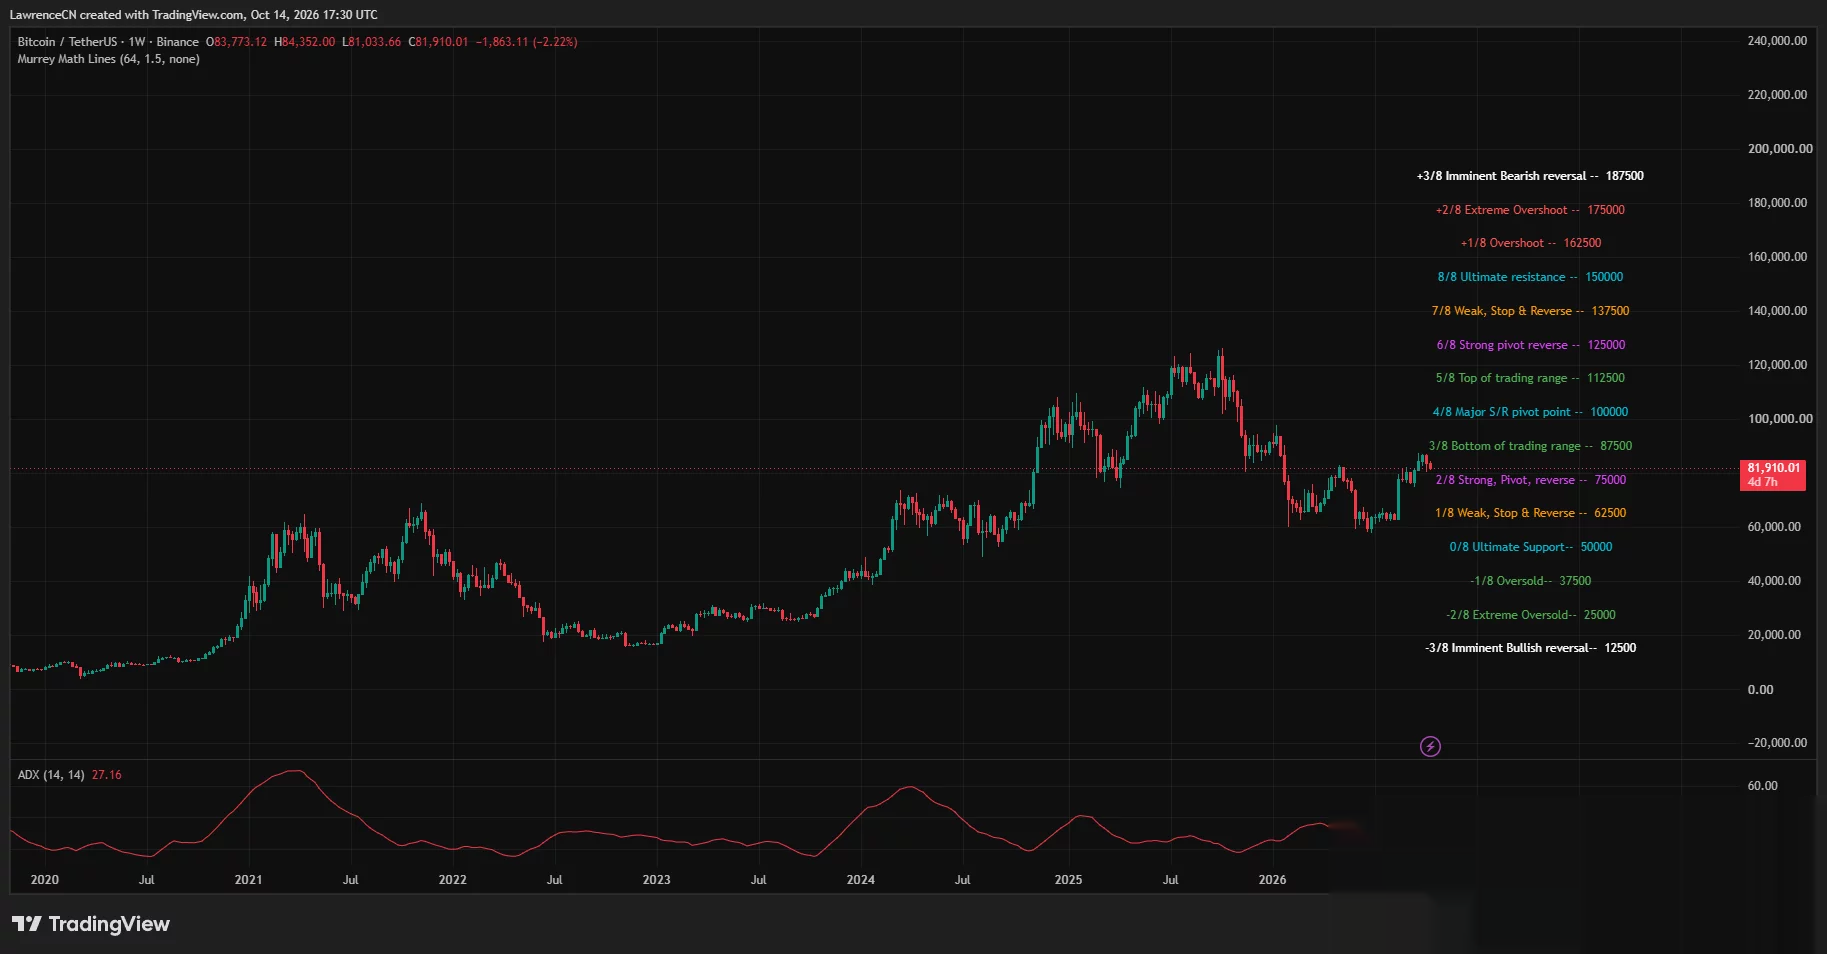This screenshot has height=954, width=1827.
Task: Select -3/8 Imminent Bullish reversal 12500 label
Action: pos(1530,648)
